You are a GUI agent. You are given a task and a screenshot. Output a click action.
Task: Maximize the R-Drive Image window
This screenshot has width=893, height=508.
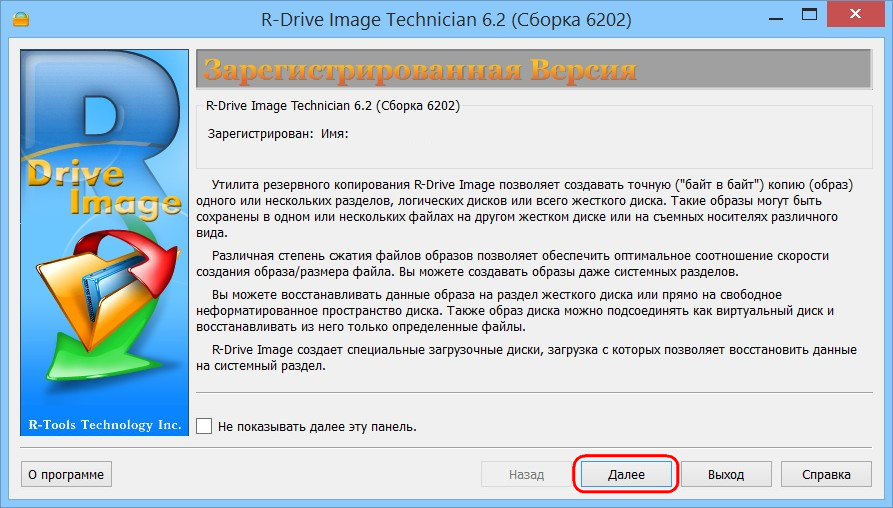click(x=809, y=14)
